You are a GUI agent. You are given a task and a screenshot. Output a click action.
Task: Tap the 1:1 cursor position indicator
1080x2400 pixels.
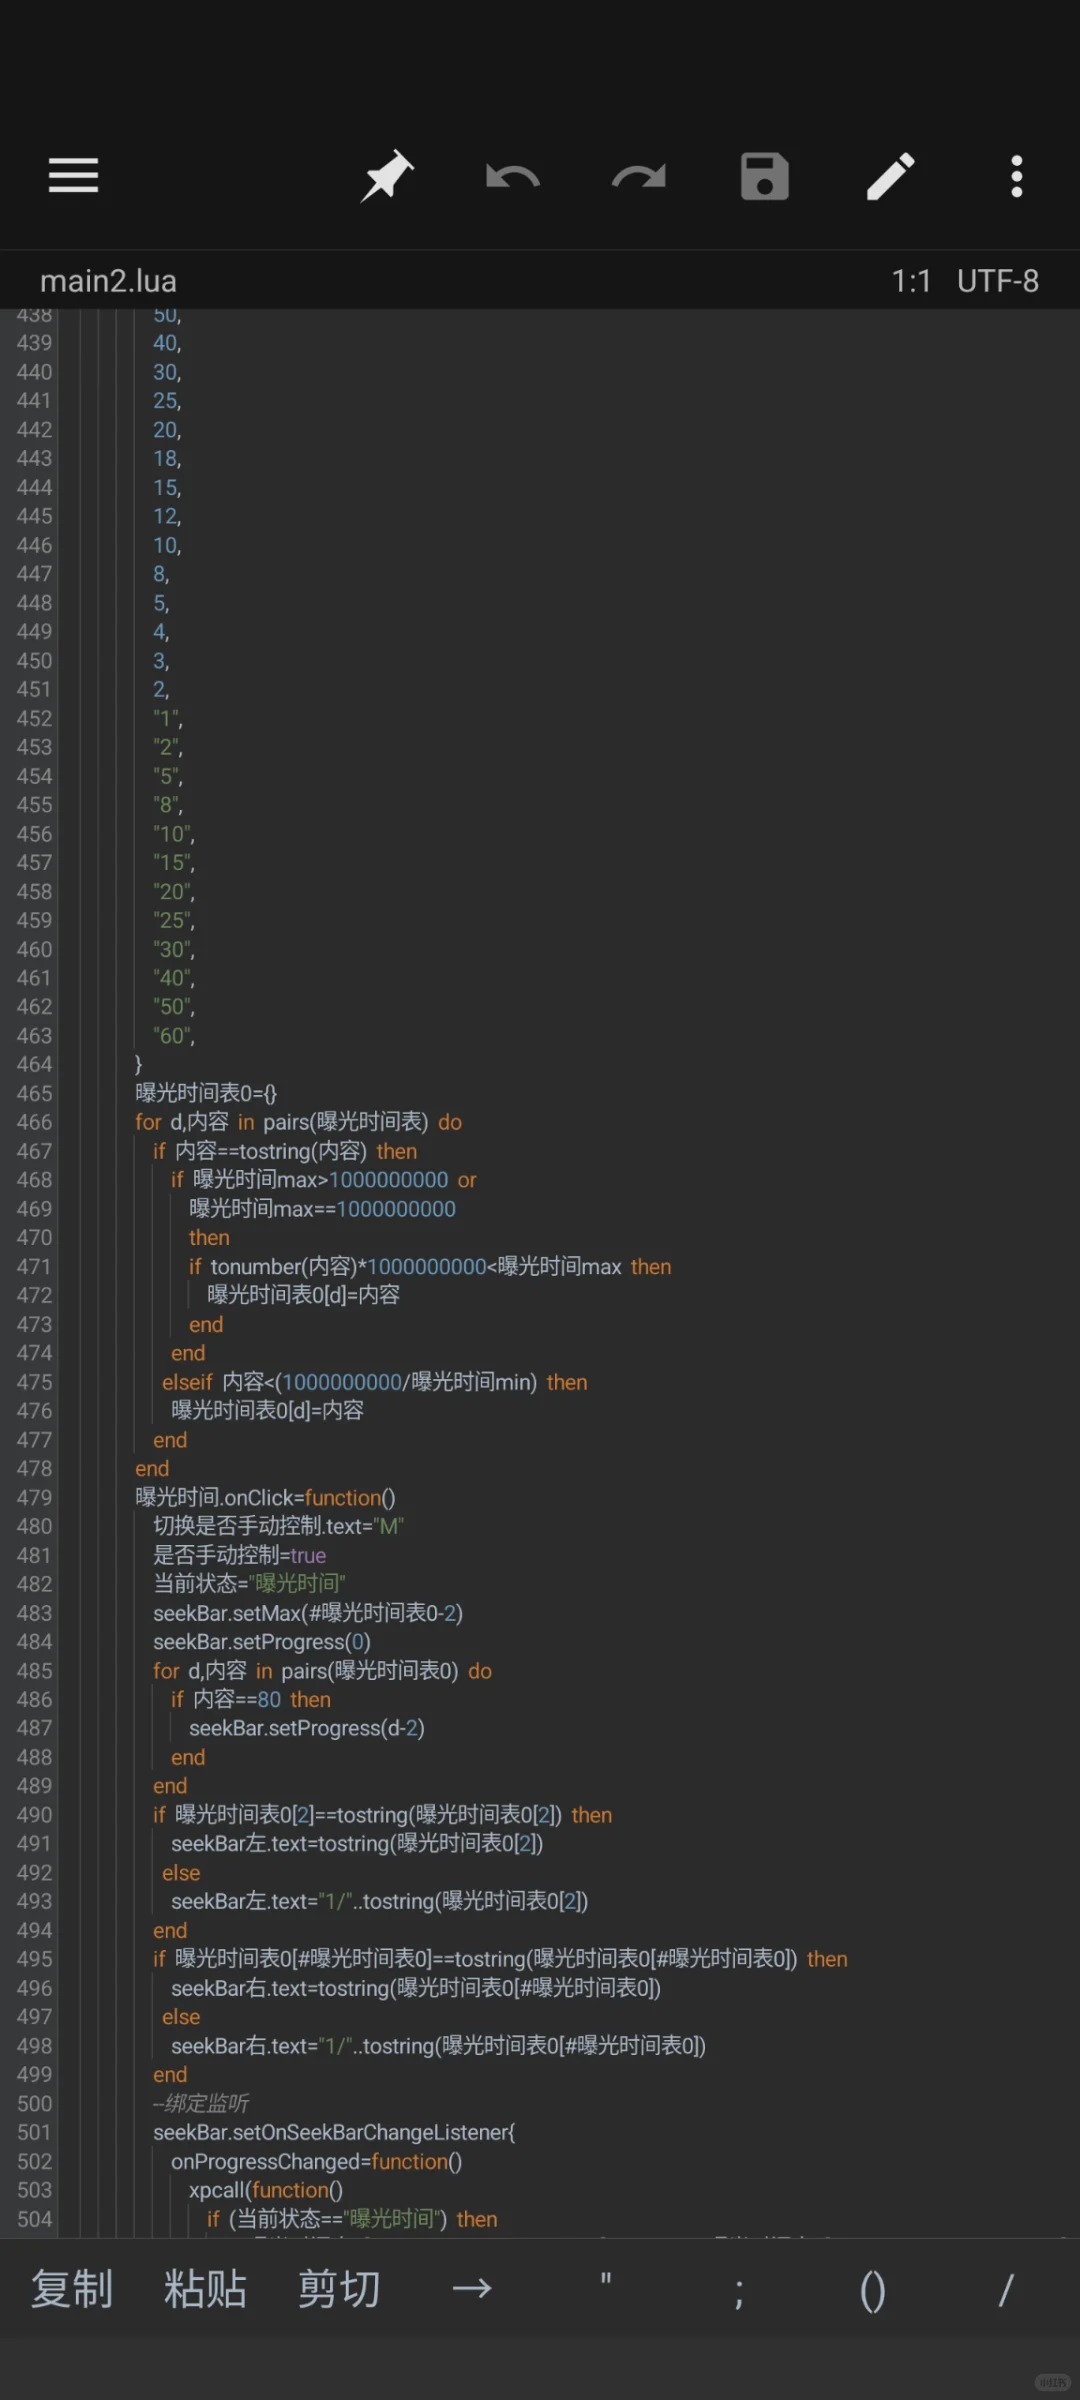(911, 281)
